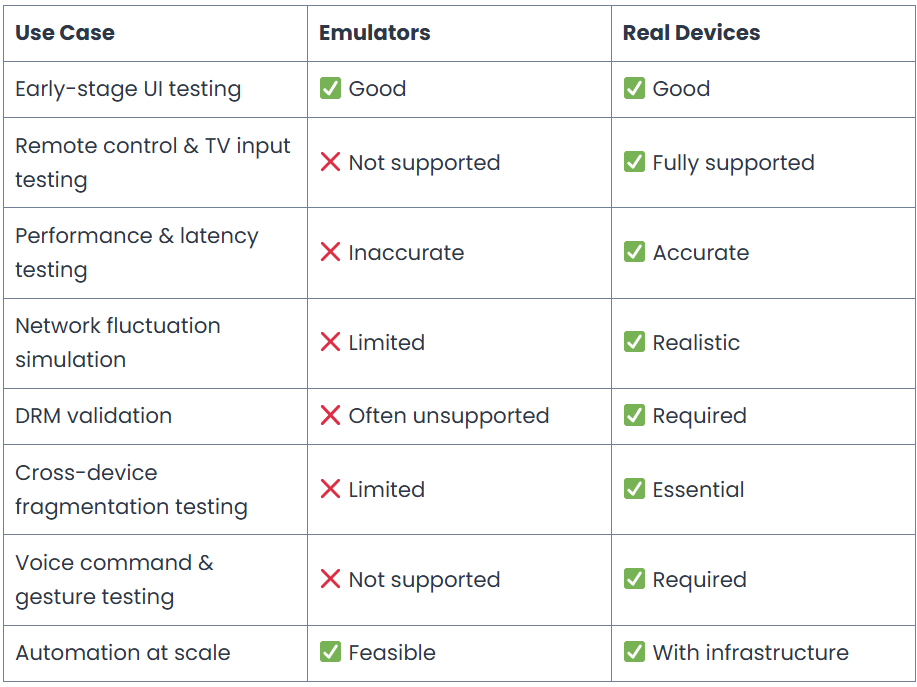Click red X in Network fluctuation row

click(330, 342)
